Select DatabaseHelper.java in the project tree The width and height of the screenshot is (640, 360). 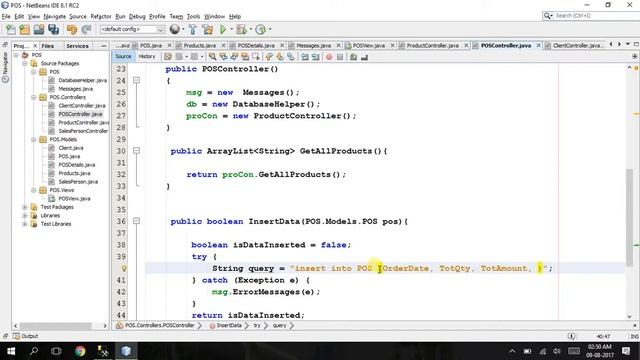click(x=82, y=80)
